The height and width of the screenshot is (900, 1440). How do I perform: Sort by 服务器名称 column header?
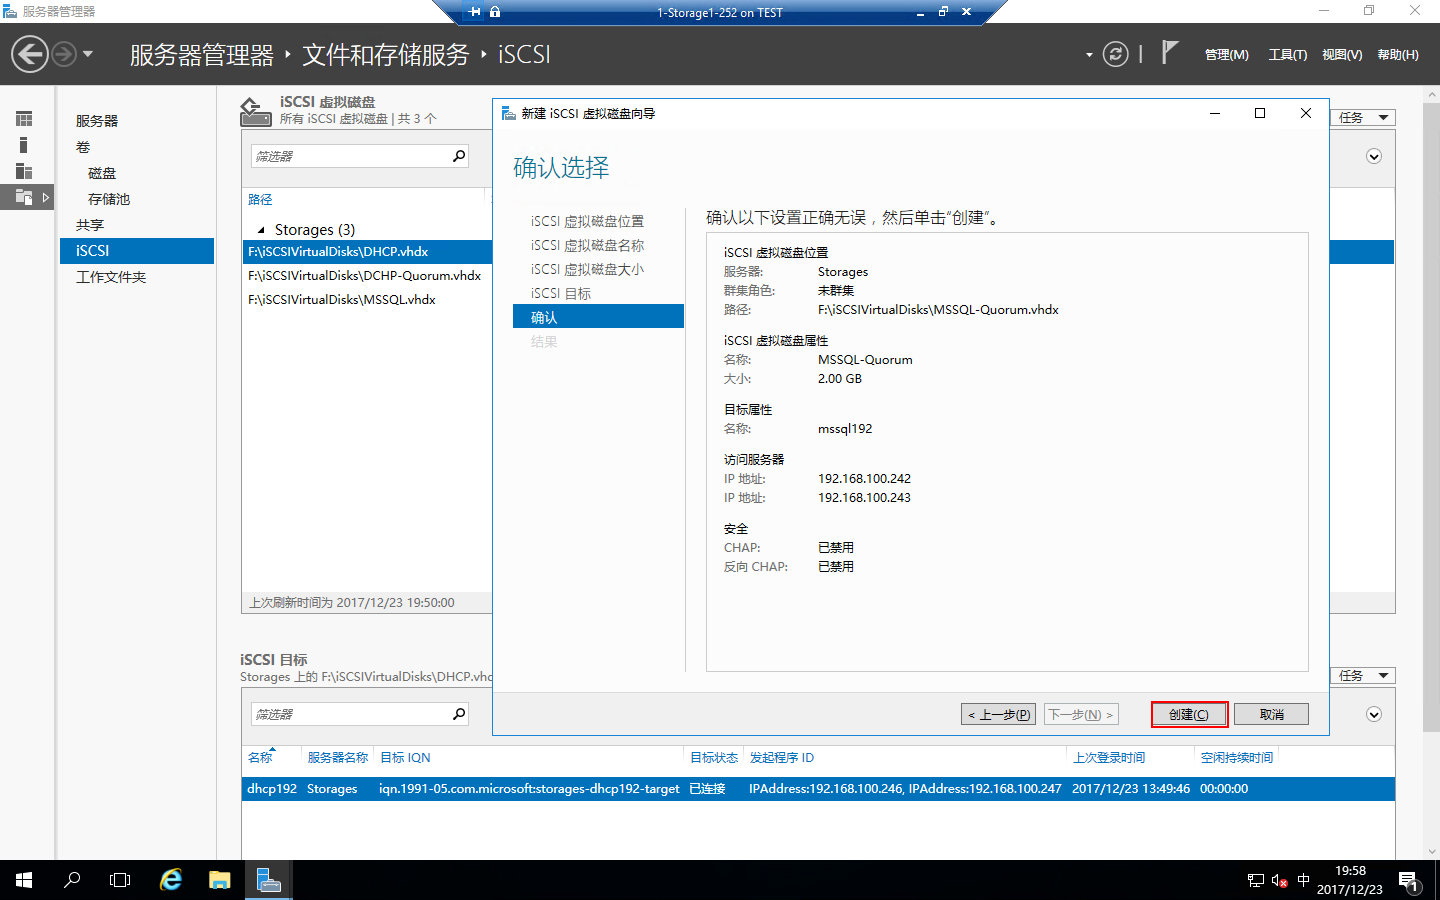(337, 758)
